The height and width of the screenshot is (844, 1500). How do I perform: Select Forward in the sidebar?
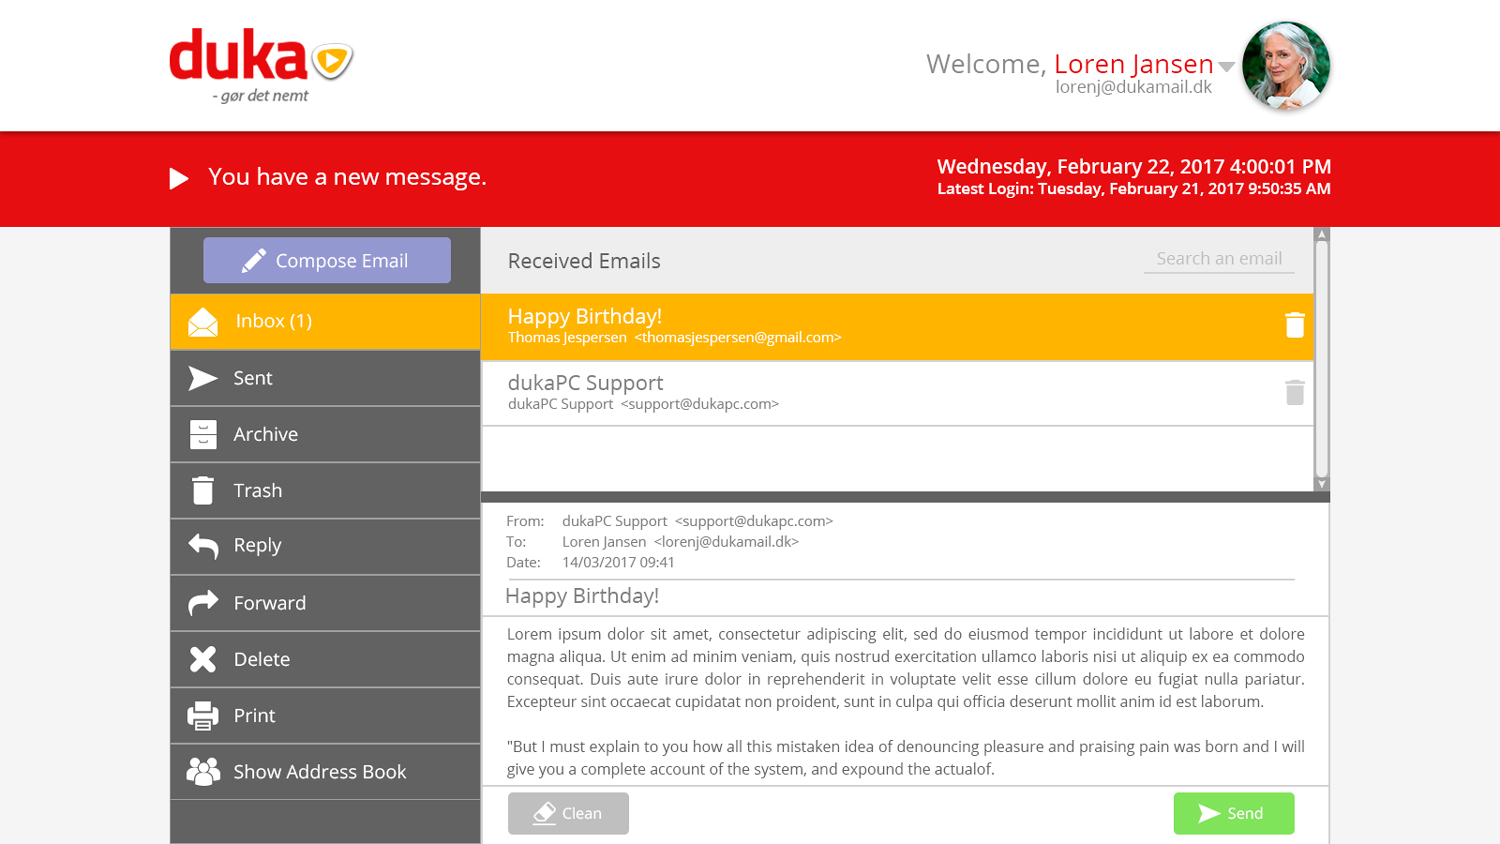(325, 602)
